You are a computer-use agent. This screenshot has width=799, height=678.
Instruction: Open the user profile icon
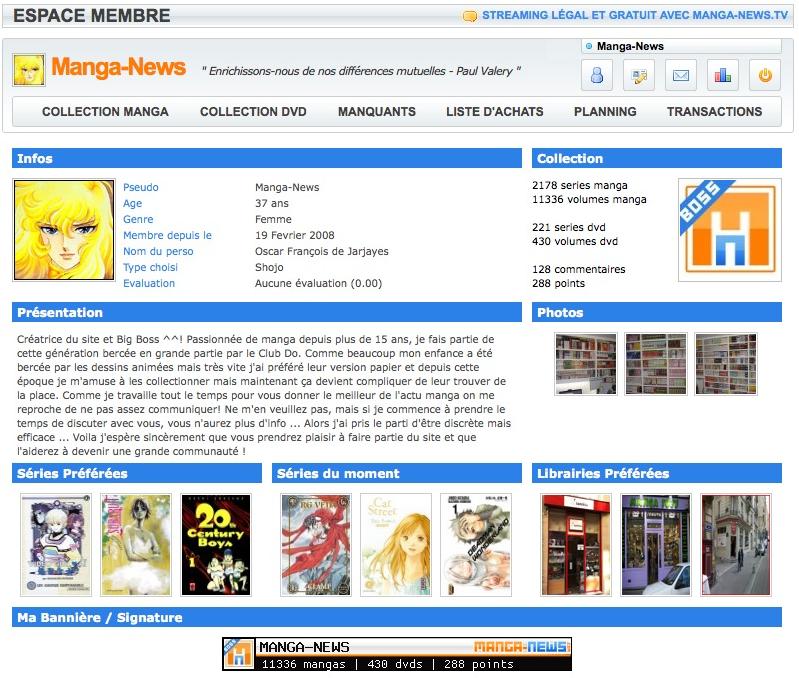pos(597,75)
